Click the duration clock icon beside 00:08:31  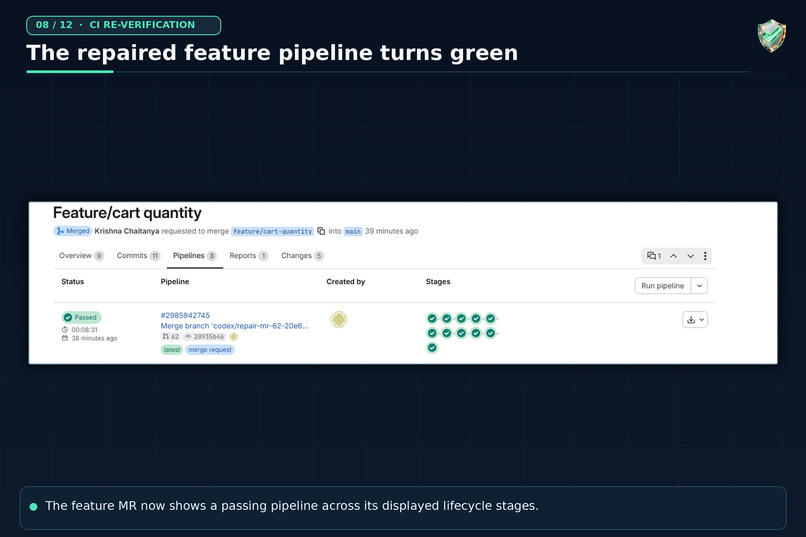pos(65,329)
